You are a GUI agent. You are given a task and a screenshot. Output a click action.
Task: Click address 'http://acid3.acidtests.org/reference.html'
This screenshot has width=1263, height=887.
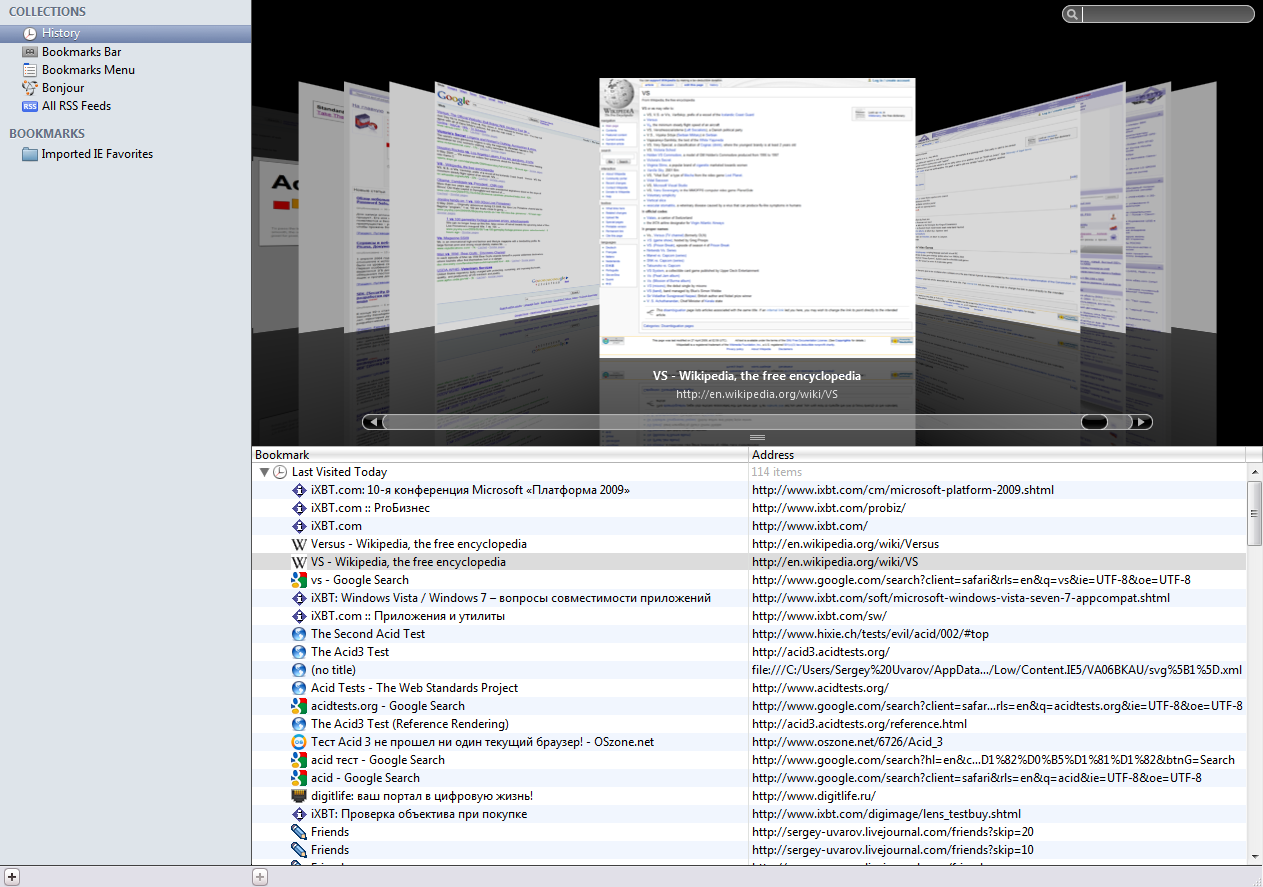pyautogui.click(x=859, y=724)
